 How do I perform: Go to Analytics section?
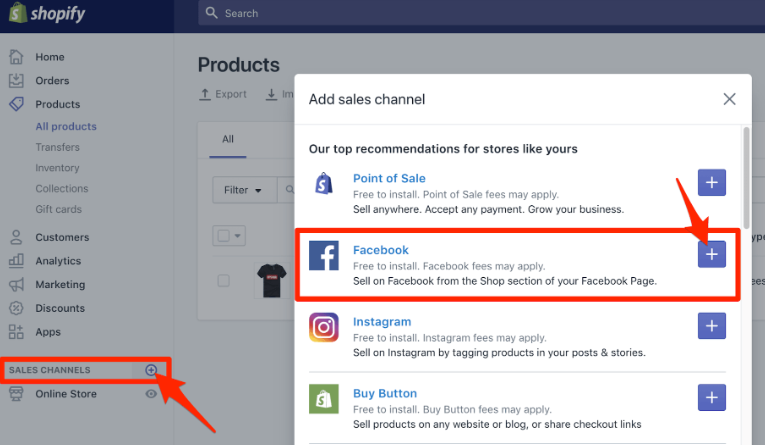[x=58, y=261]
